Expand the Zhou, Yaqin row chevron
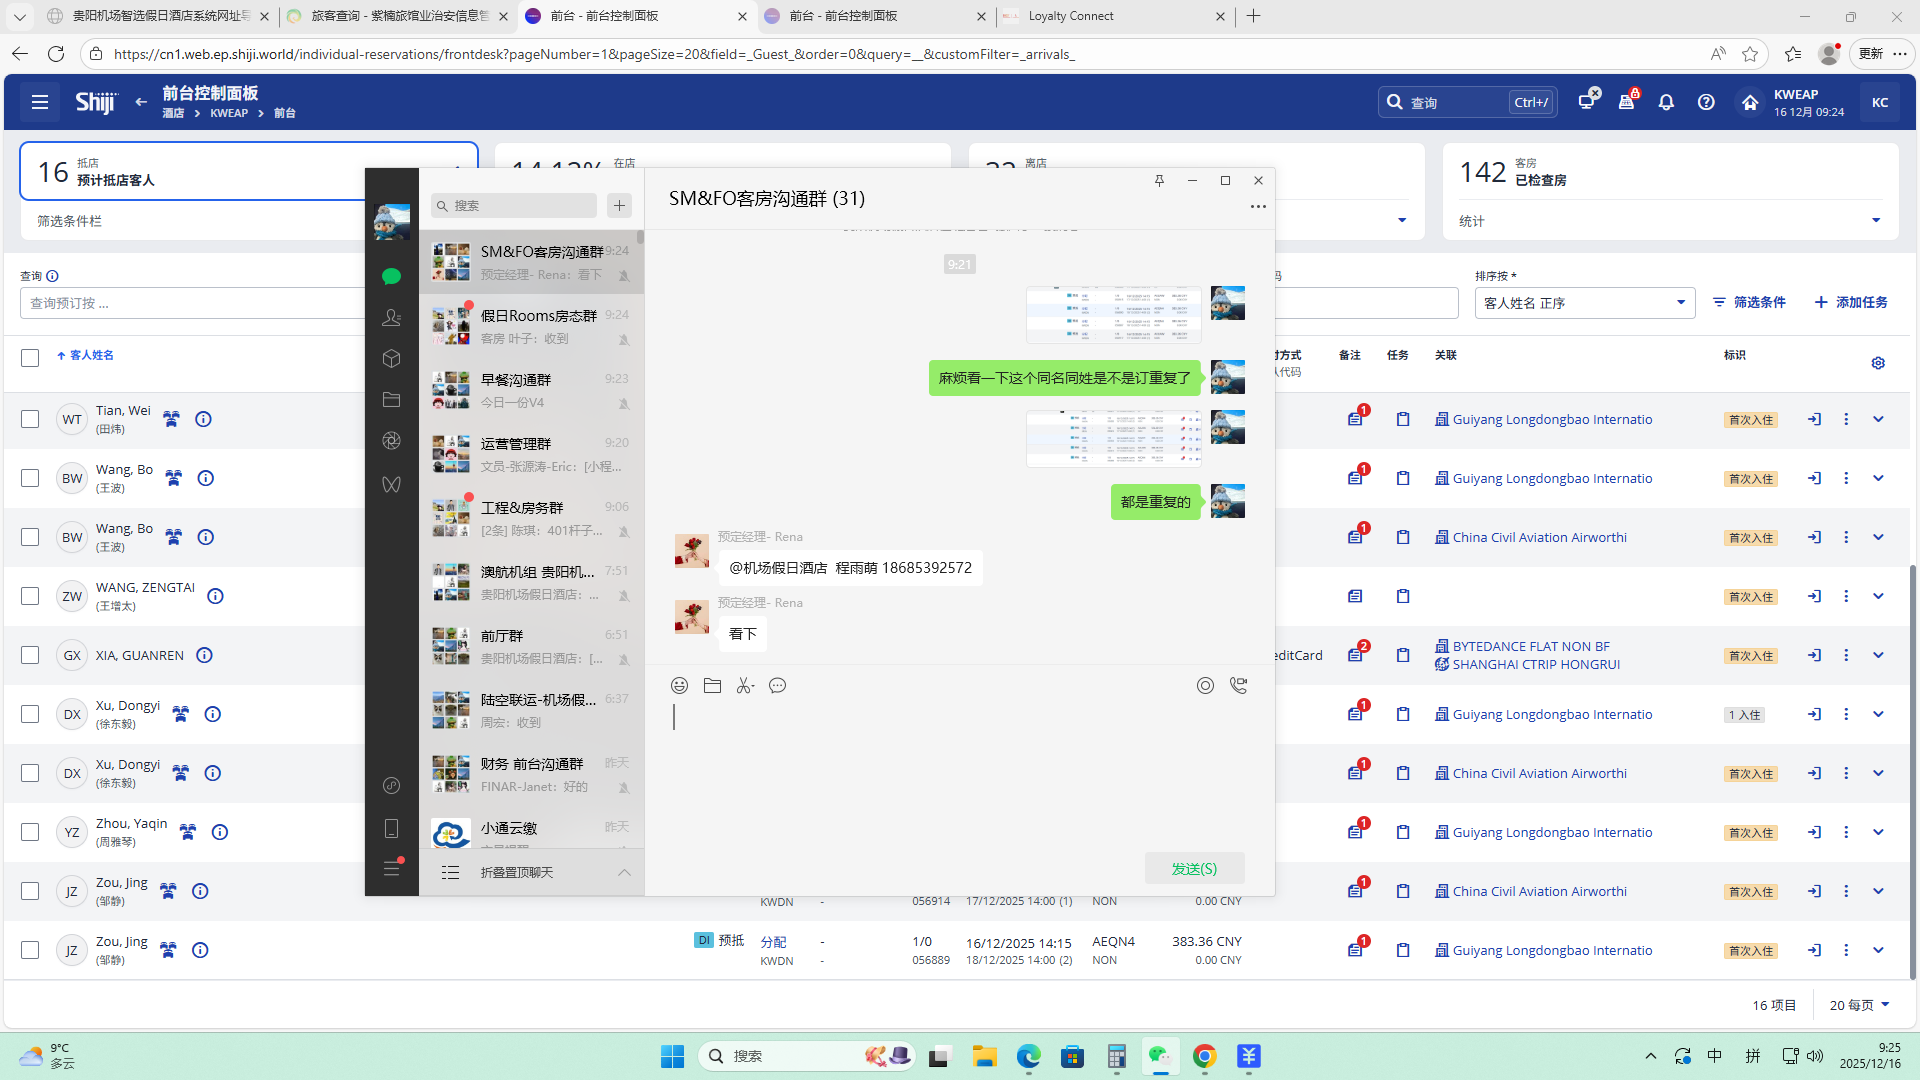Image resolution: width=1920 pixels, height=1080 pixels. pos(1878,832)
